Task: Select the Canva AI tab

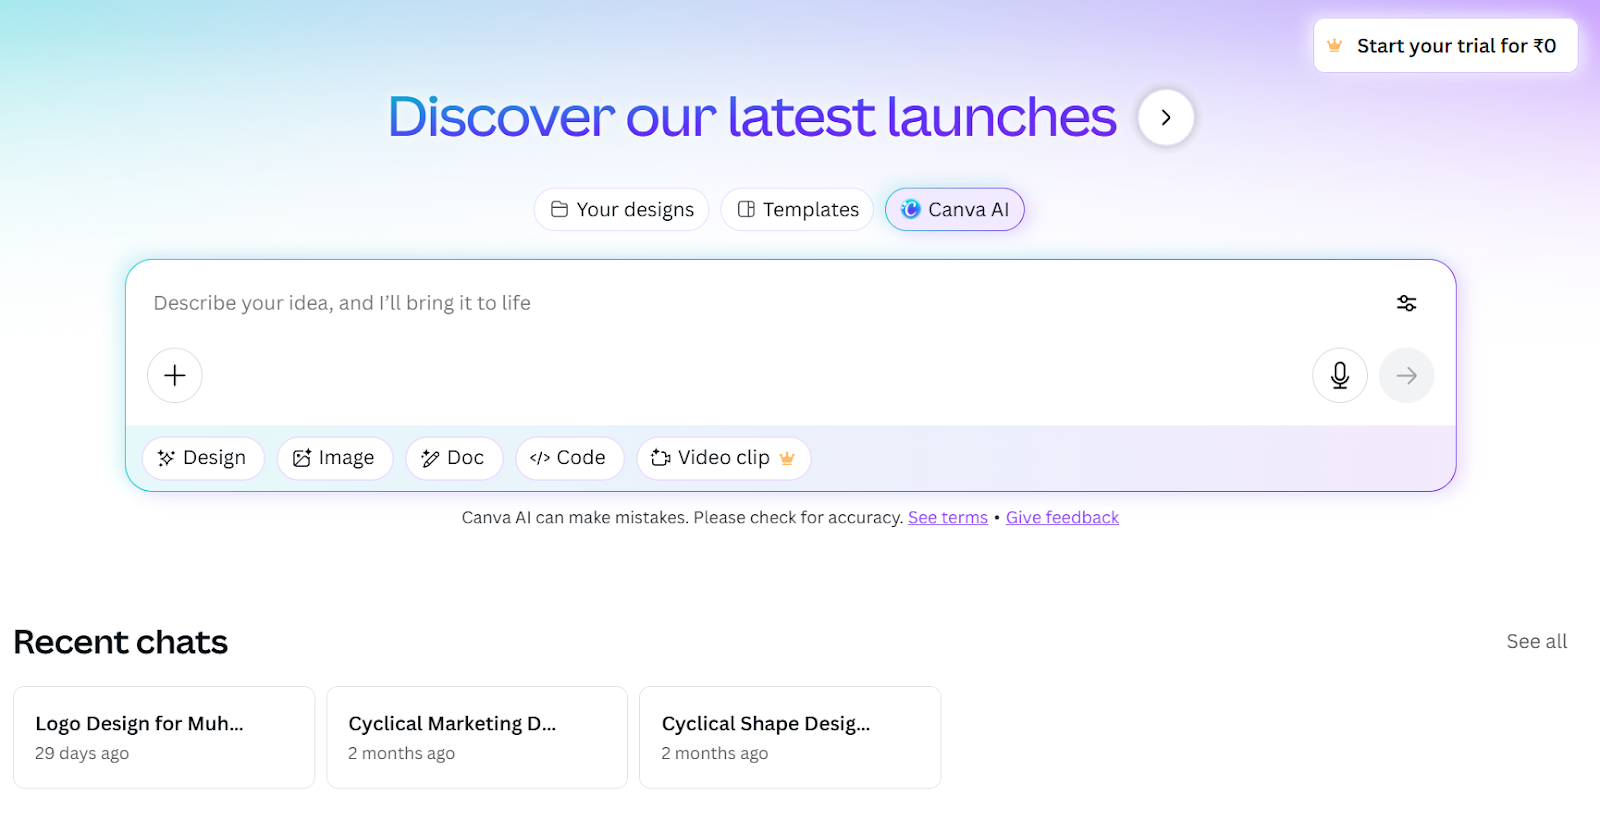Action: (955, 209)
